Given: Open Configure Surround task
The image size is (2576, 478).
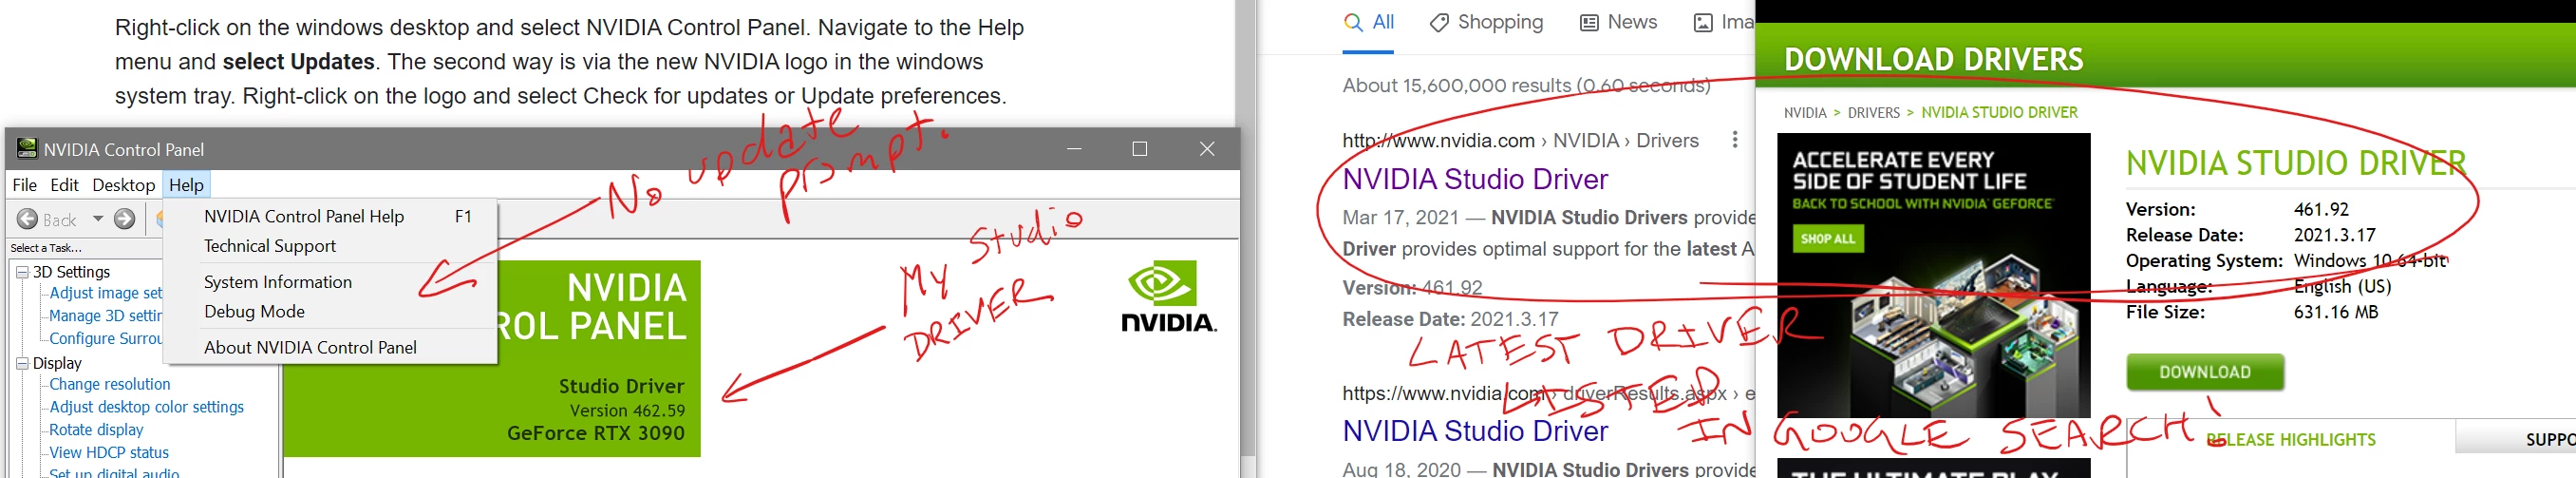Looking at the screenshot, I should click(x=106, y=339).
